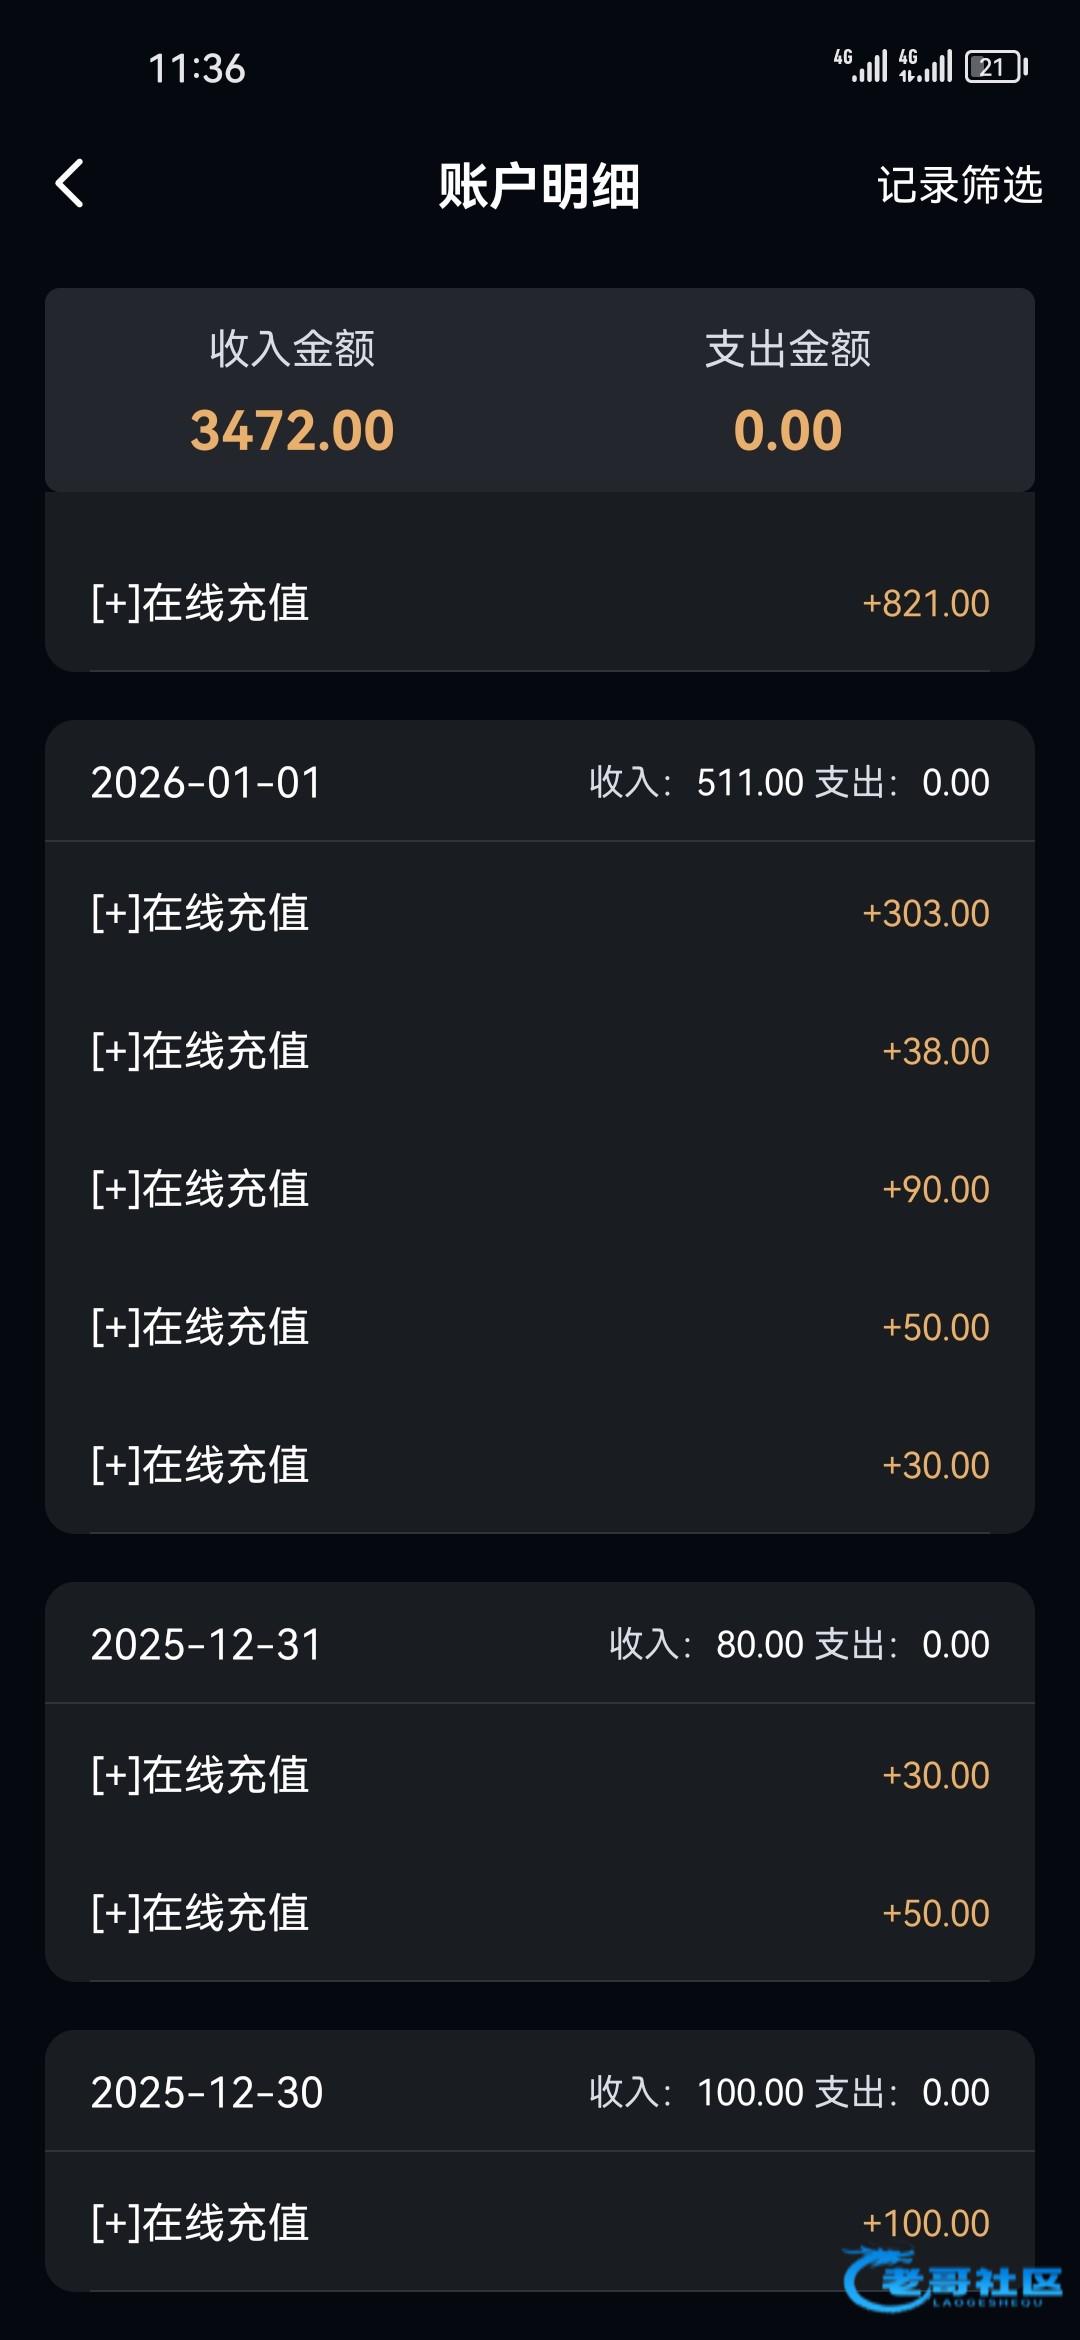This screenshot has height=2340, width=1080.
Task: Tap the 账户明细 page title
Action: [539, 186]
